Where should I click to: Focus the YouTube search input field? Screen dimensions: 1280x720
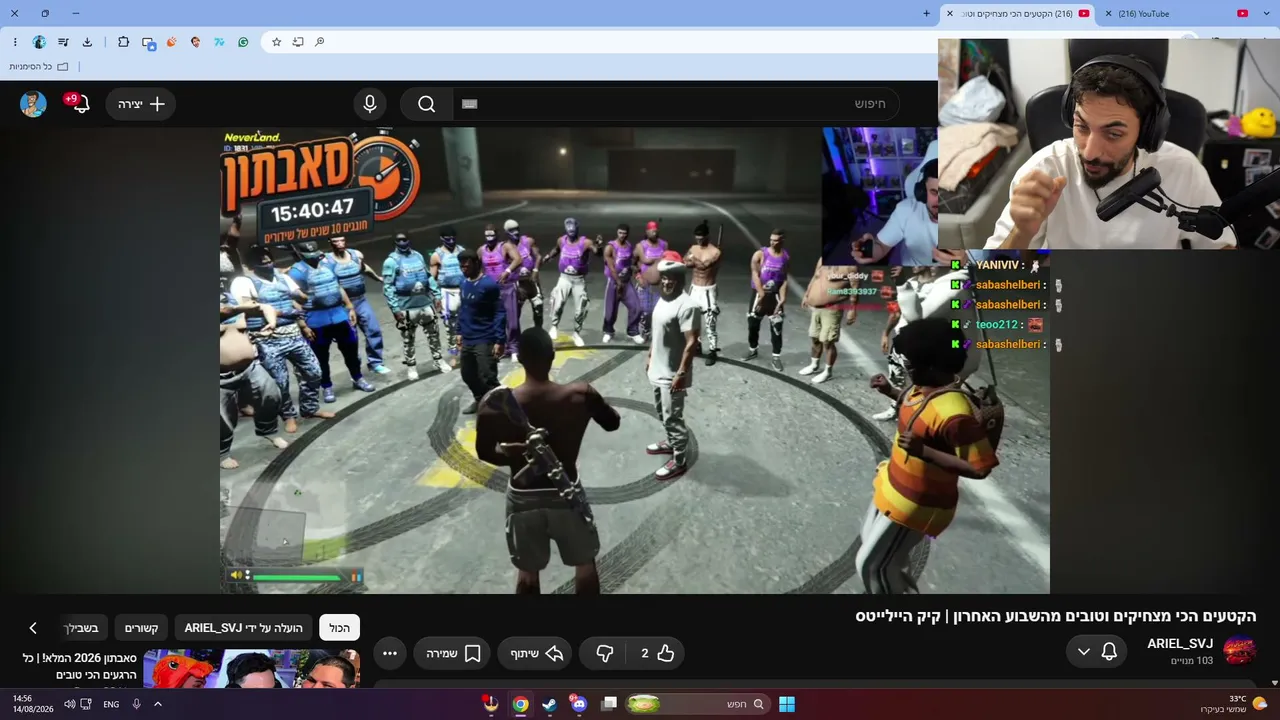[676, 104]
